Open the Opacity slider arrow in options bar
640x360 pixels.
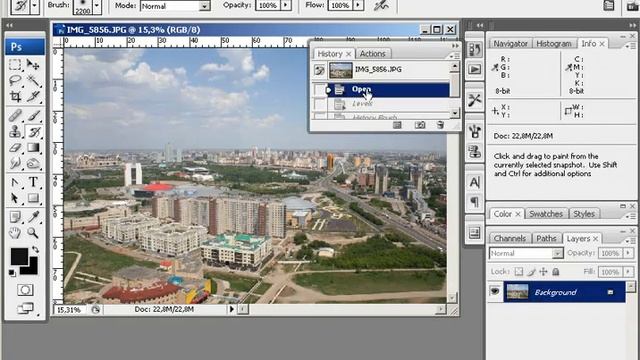coord(286,5)
